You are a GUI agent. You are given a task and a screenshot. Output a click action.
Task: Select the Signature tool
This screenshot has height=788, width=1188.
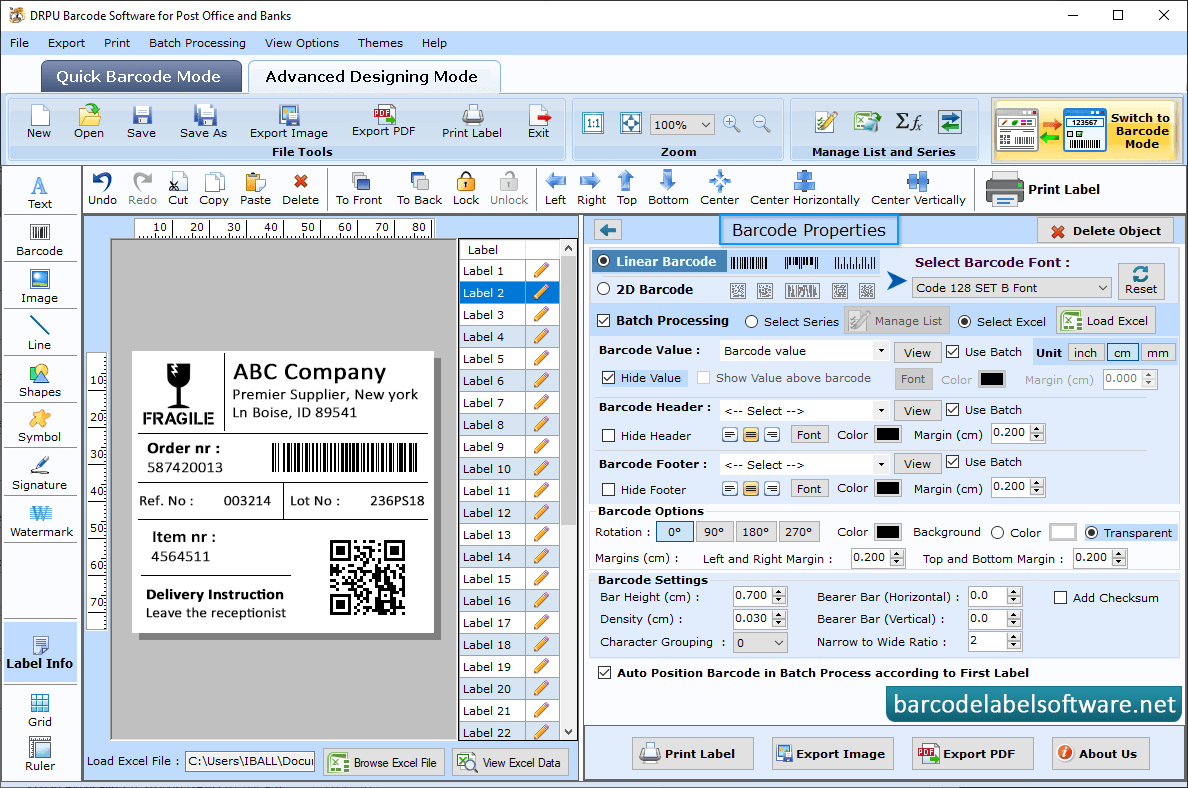point(39,474)
